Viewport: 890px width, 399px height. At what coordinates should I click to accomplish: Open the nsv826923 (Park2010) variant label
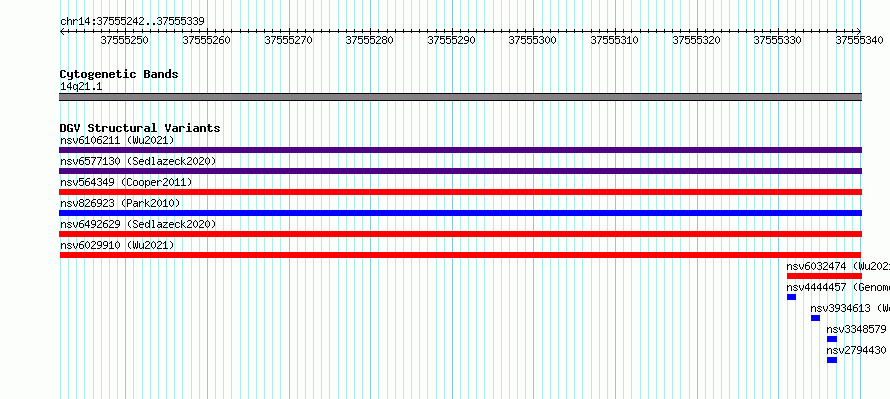(120, 203)
